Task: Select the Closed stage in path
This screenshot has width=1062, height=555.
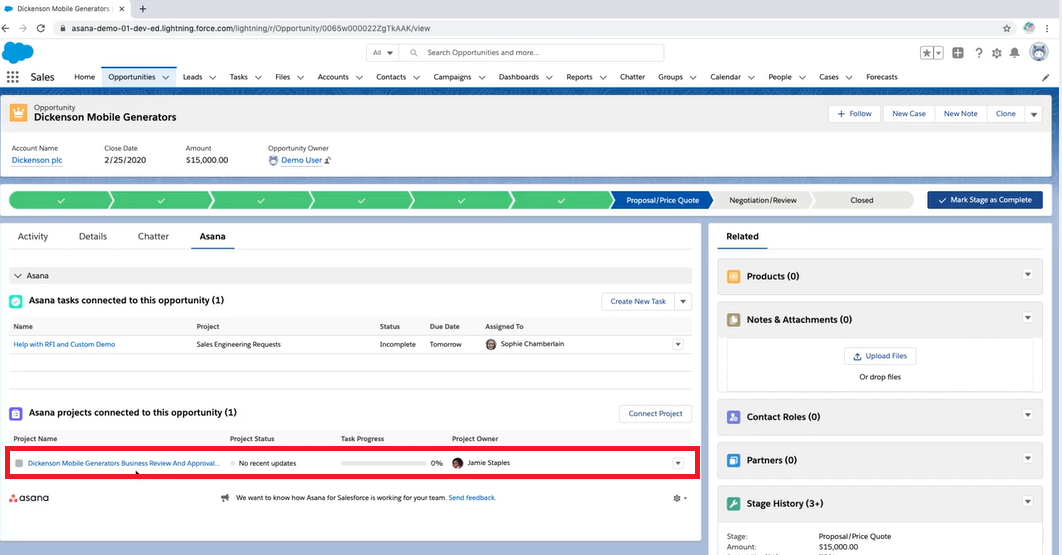Action: [x=862, y=200]
